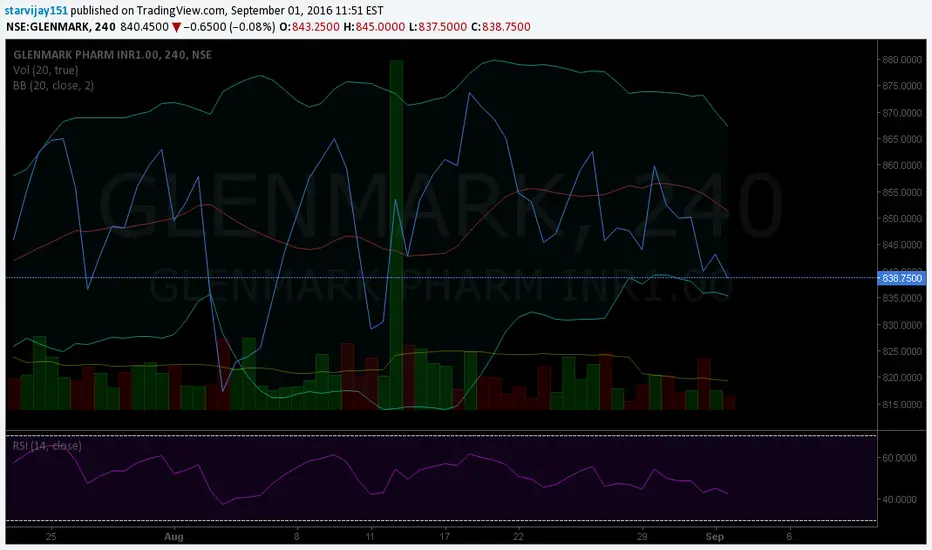Click the Aug date label on time axis
This screenshot has height=550, width=932.
point(174,536)
